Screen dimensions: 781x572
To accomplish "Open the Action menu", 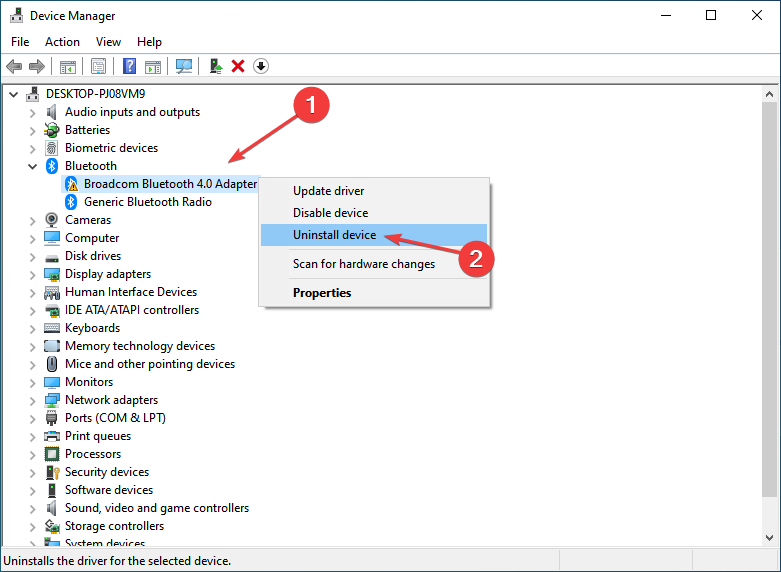I will [x=62, y=42].
